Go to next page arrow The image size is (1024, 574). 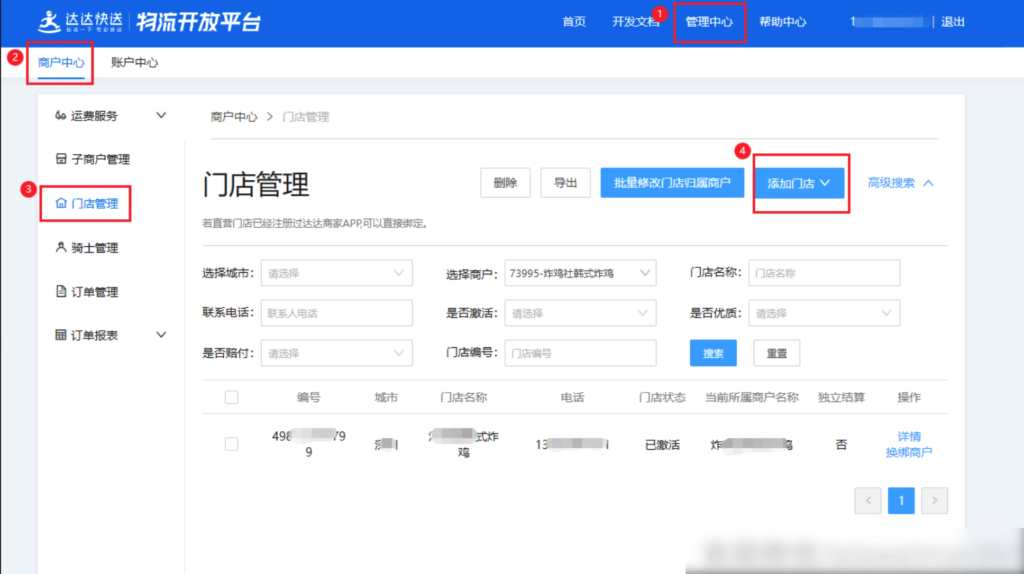click(934, 500)
